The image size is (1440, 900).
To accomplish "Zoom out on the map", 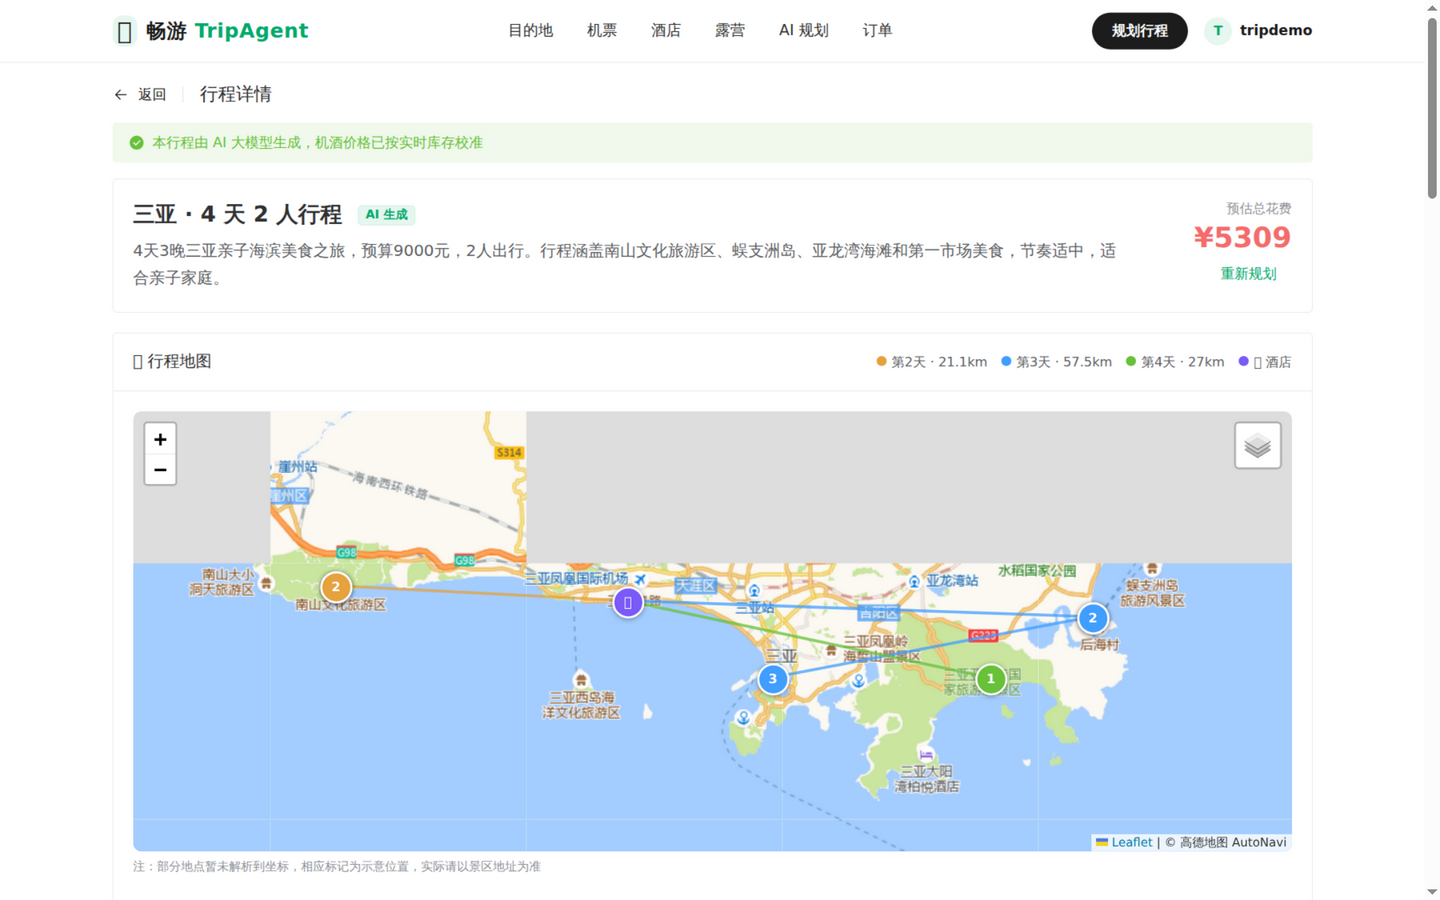I will (x=160, y=470).
